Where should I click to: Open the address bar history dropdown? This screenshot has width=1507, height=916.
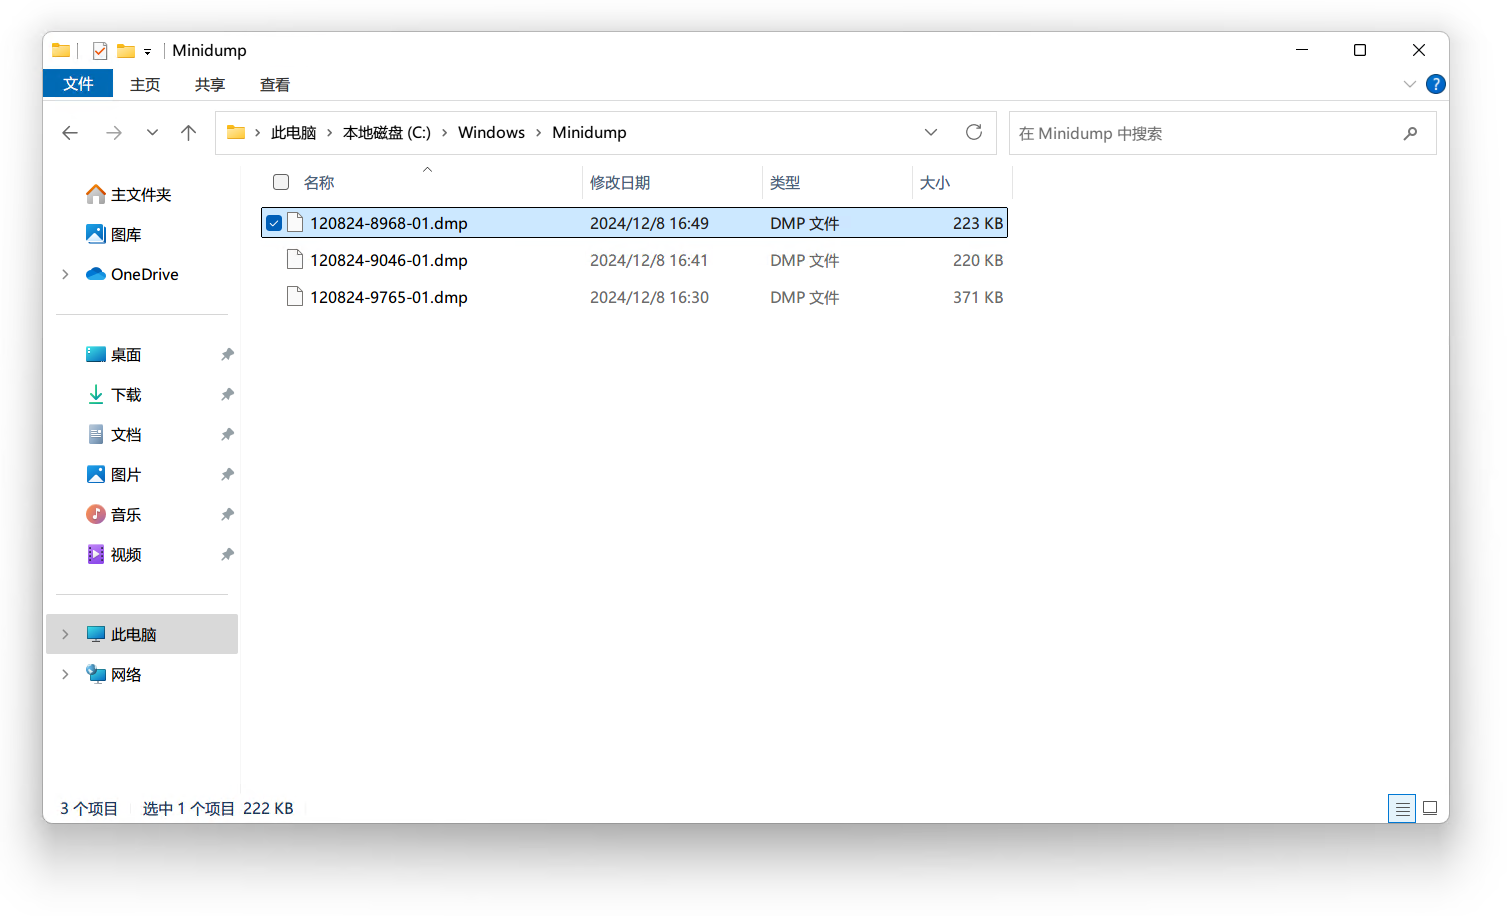pos(931,132)
